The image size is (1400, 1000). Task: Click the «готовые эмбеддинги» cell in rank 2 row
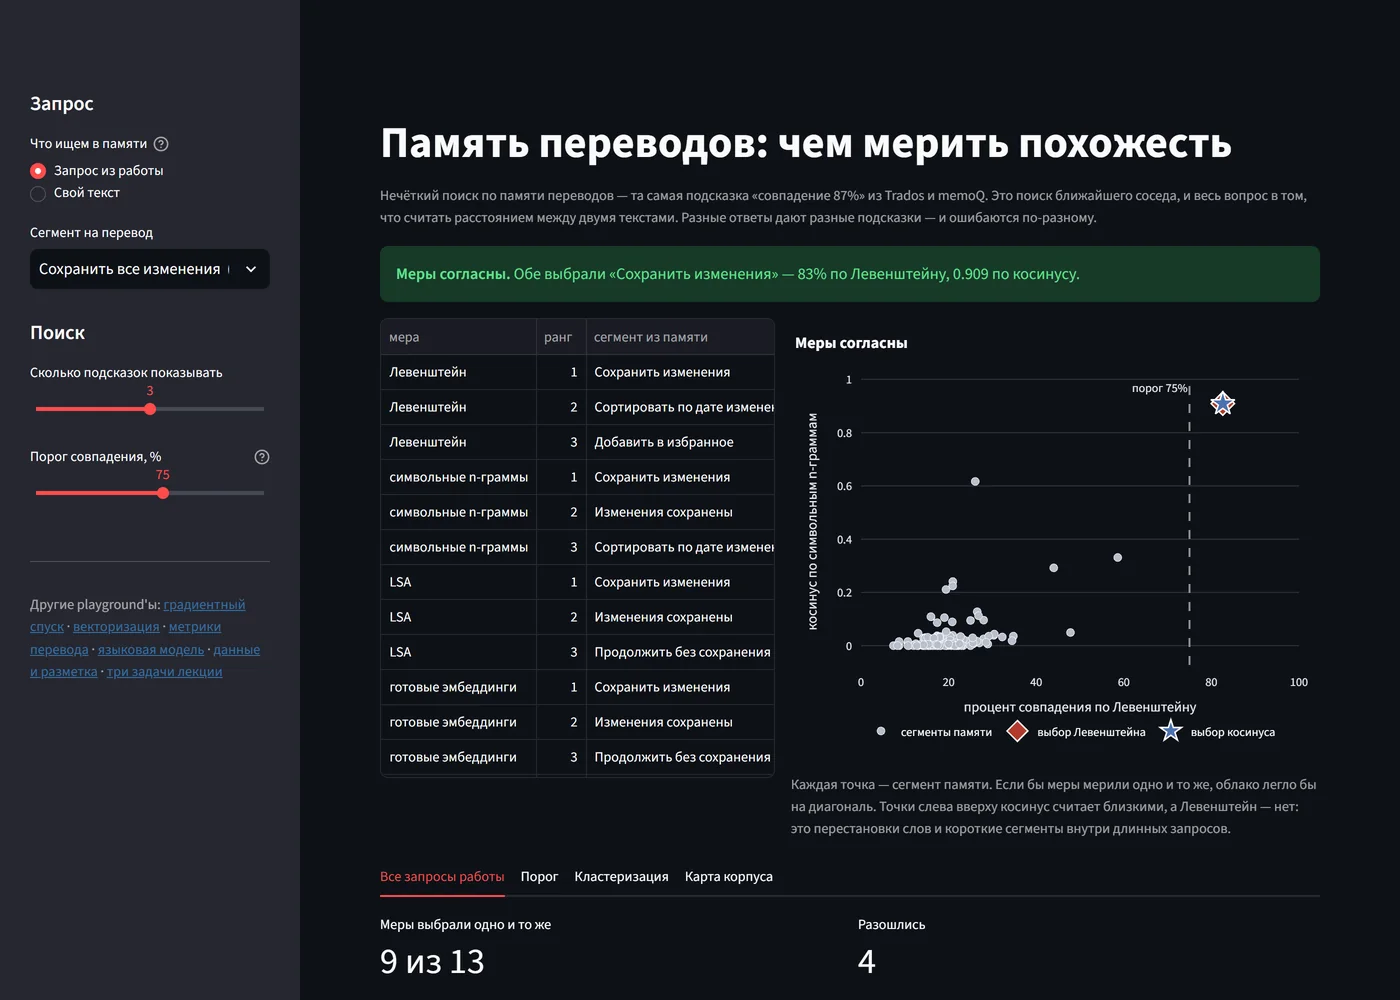(458, 722)
